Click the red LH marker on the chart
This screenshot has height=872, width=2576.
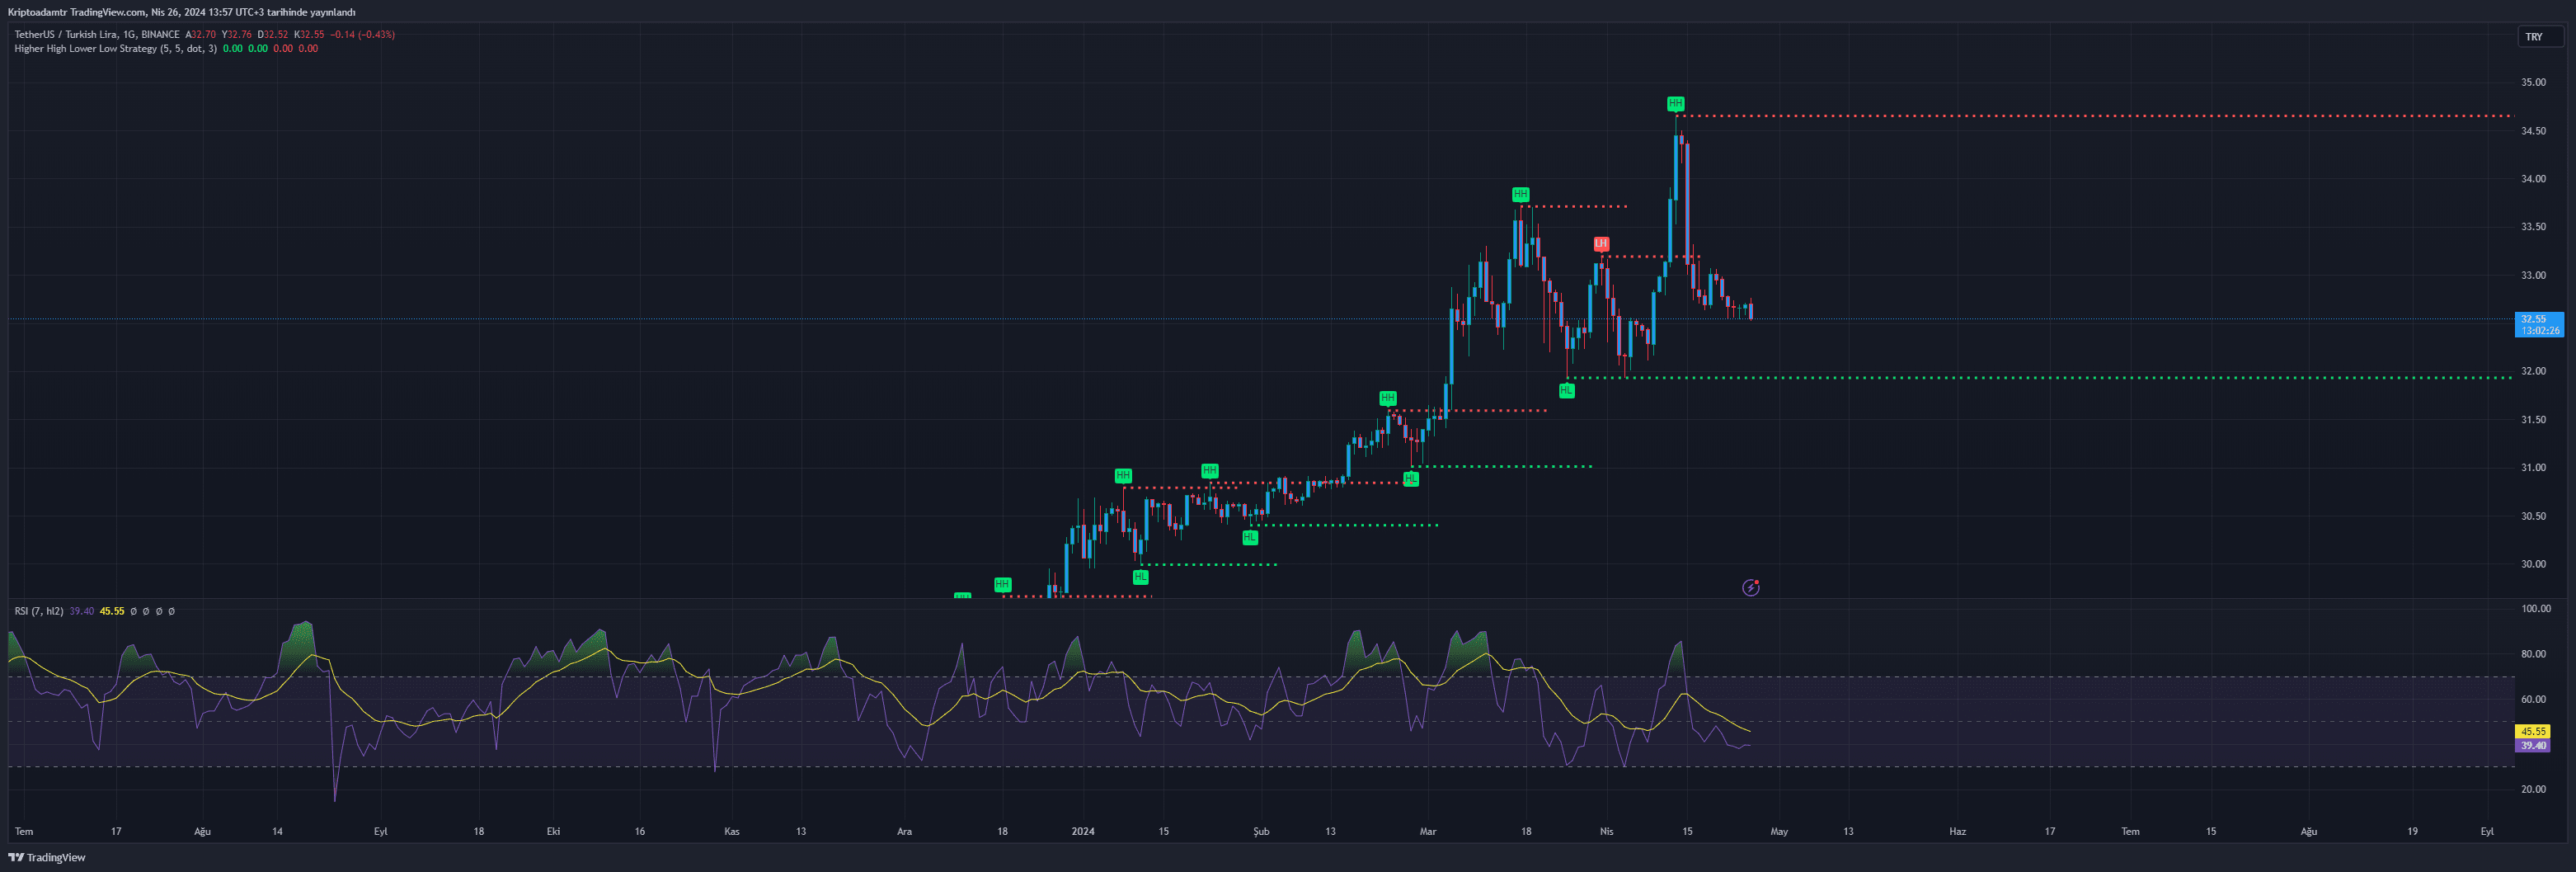pyautogui.click(x=1604, y=242)
